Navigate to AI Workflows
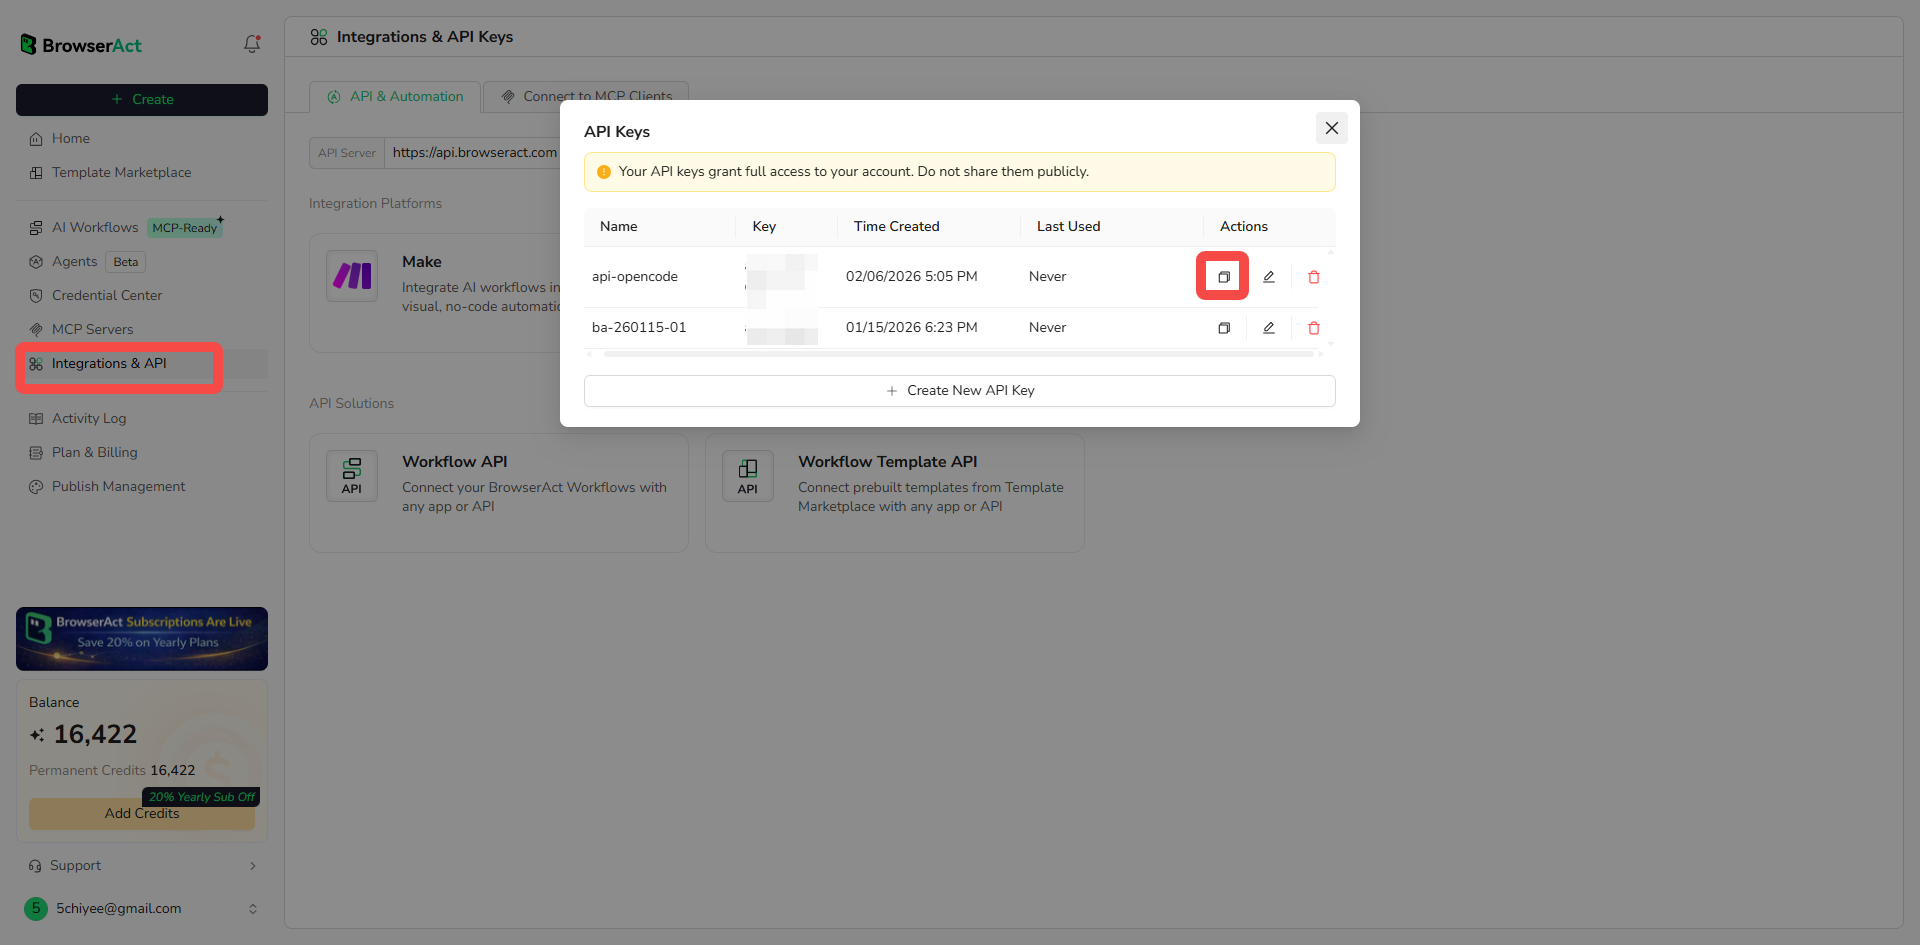 (96, 227)
